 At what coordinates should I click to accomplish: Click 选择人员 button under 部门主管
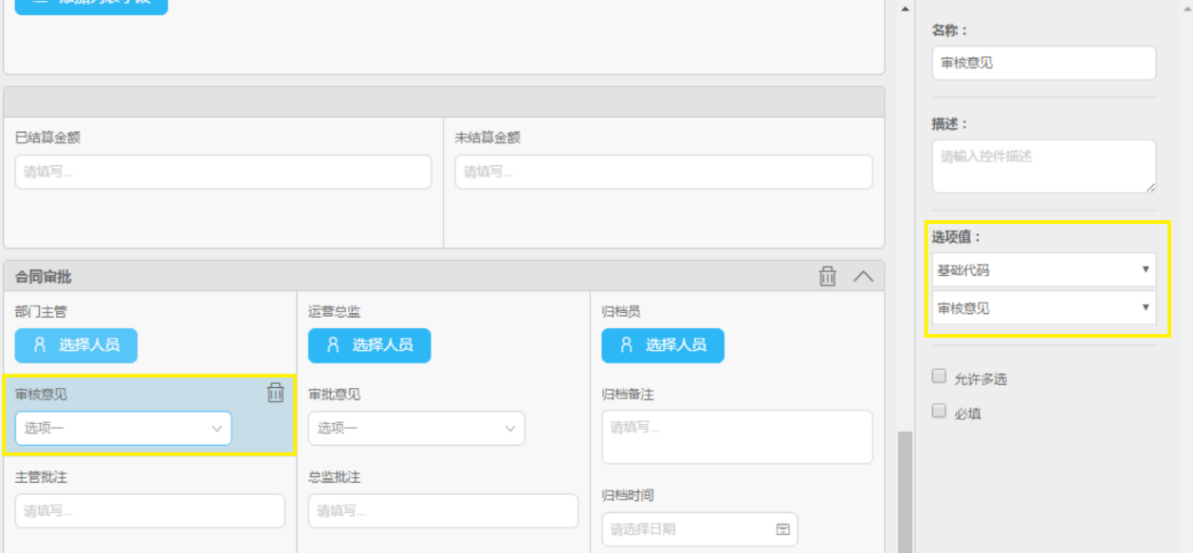(76, 345)
